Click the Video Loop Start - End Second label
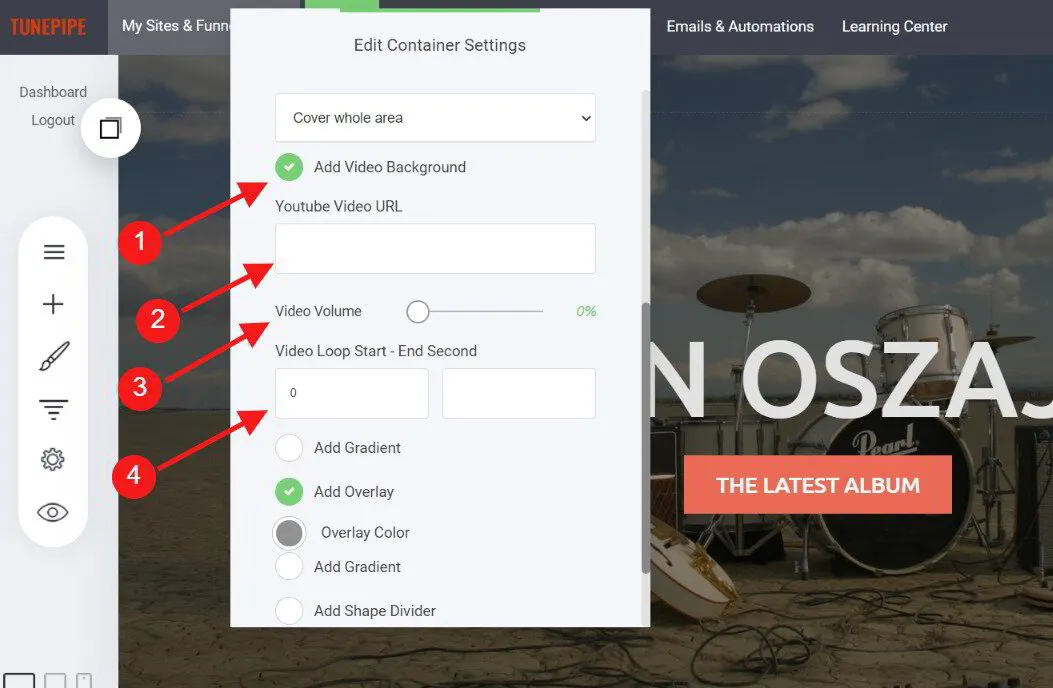 376,351
